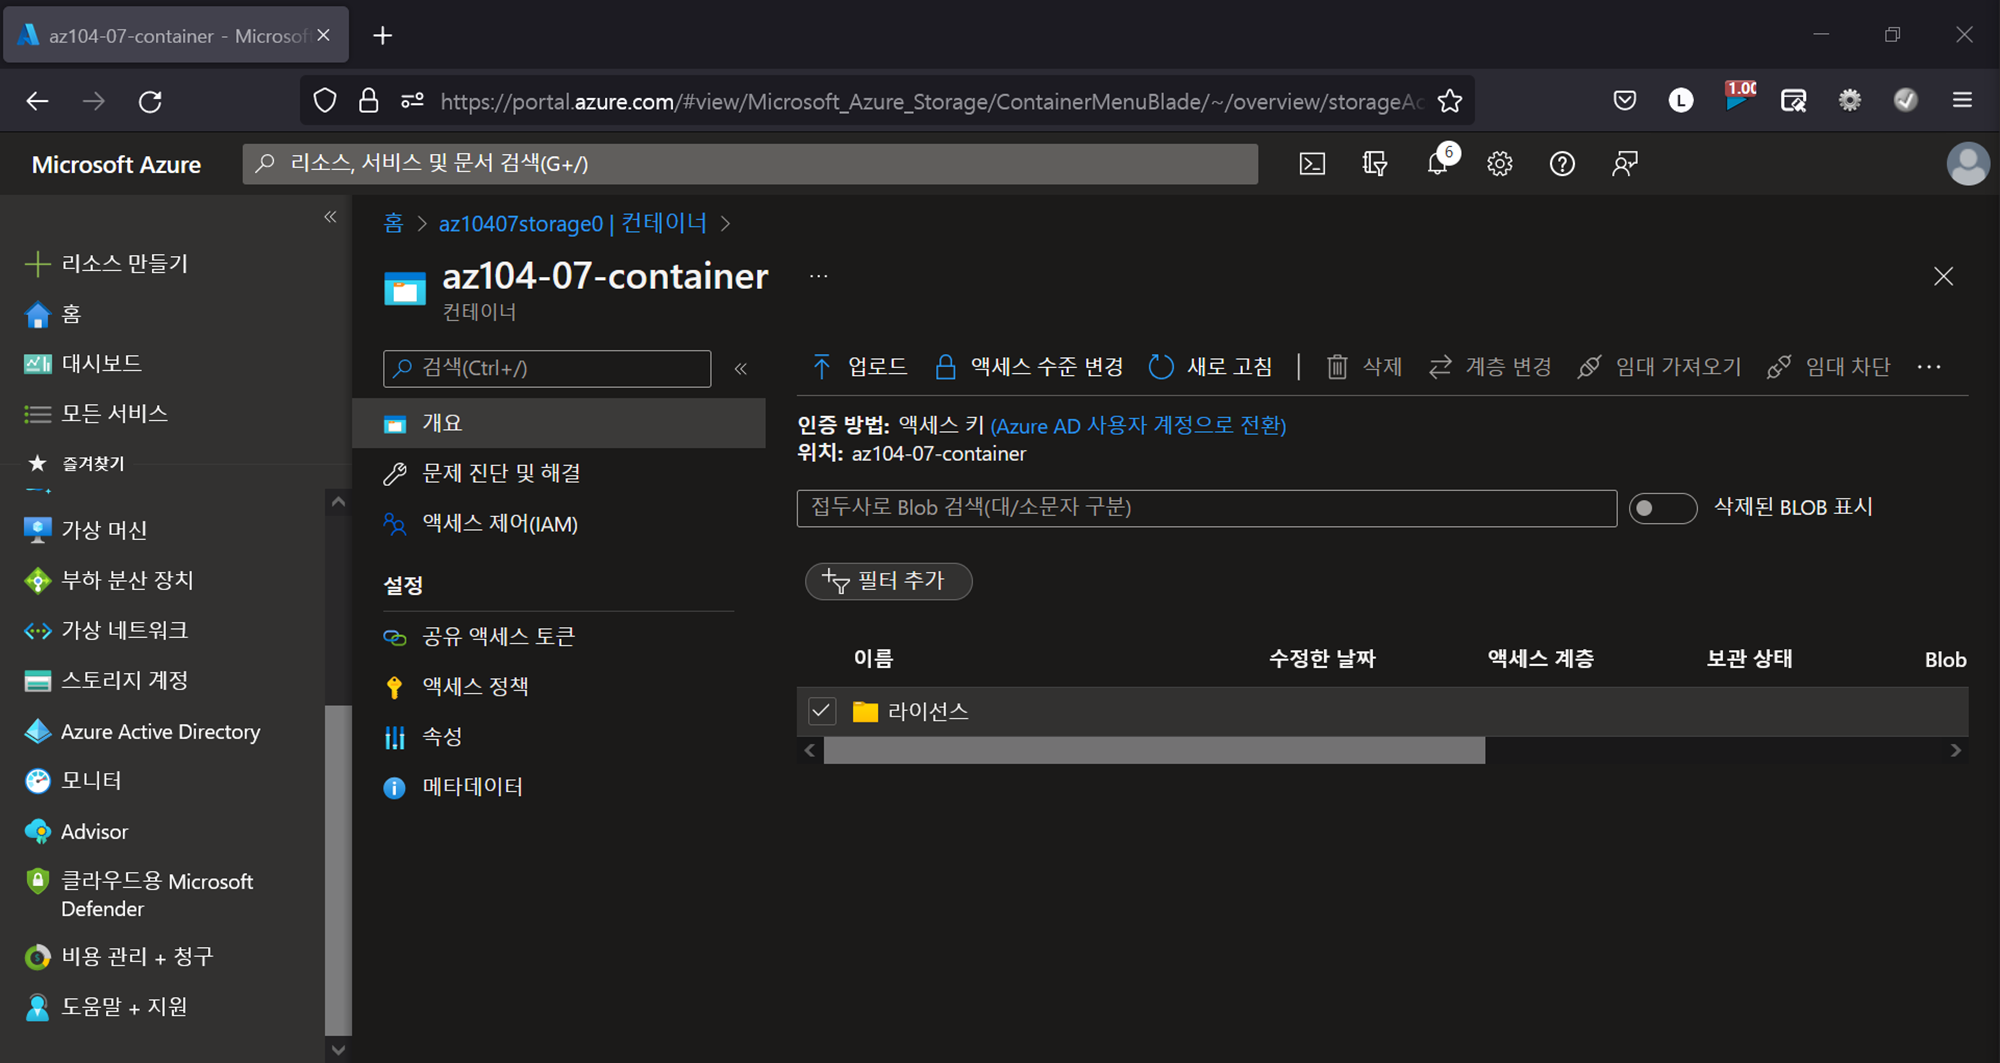Open portal settings gear icon
Viewport: 2000px width, 1063px height.
pyautogui.click(x=1500, y=164)
